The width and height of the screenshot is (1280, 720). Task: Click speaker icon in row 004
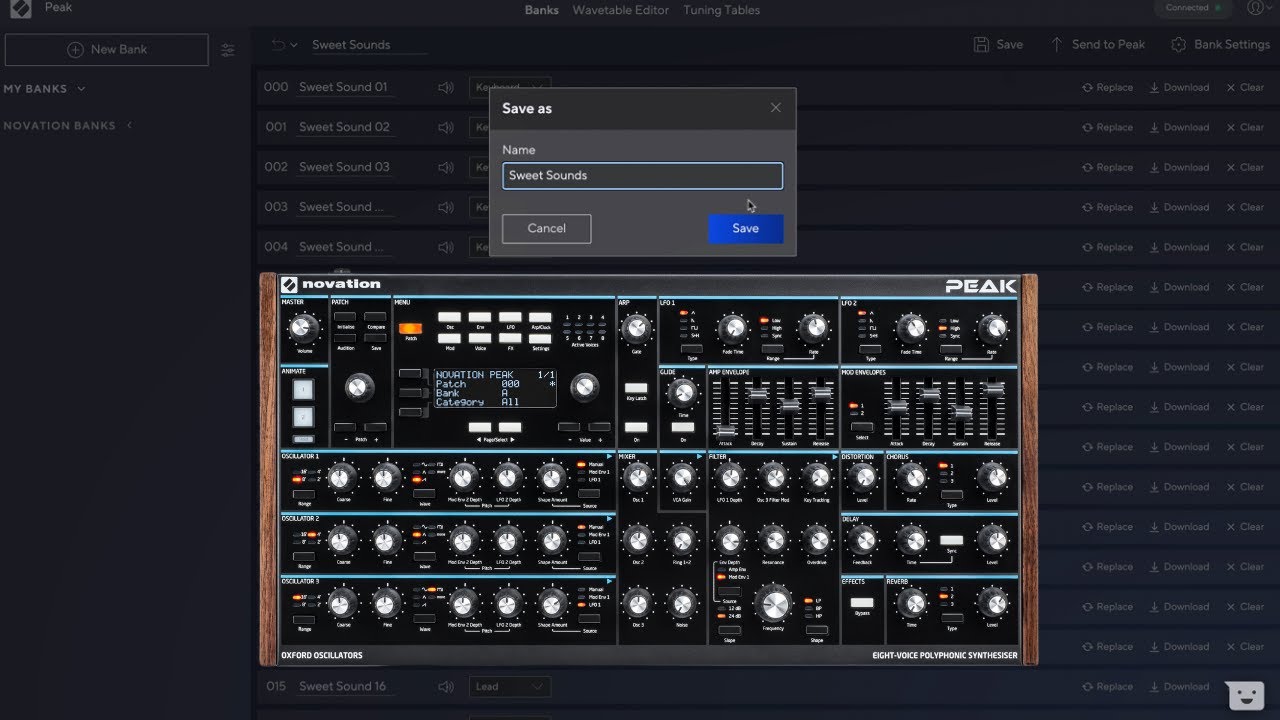[446, 248]
